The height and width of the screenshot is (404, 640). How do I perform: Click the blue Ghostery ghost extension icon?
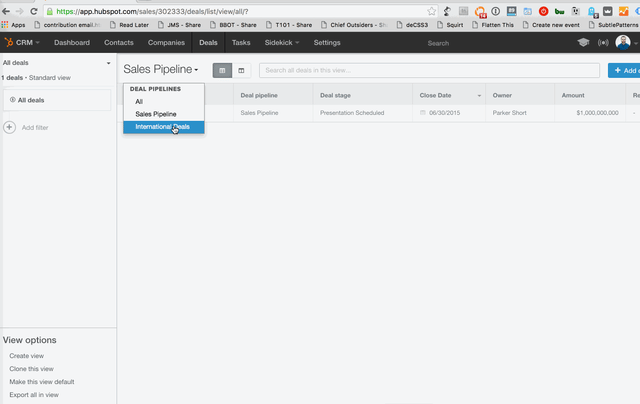pyautogui.click(x=592, y=12)
